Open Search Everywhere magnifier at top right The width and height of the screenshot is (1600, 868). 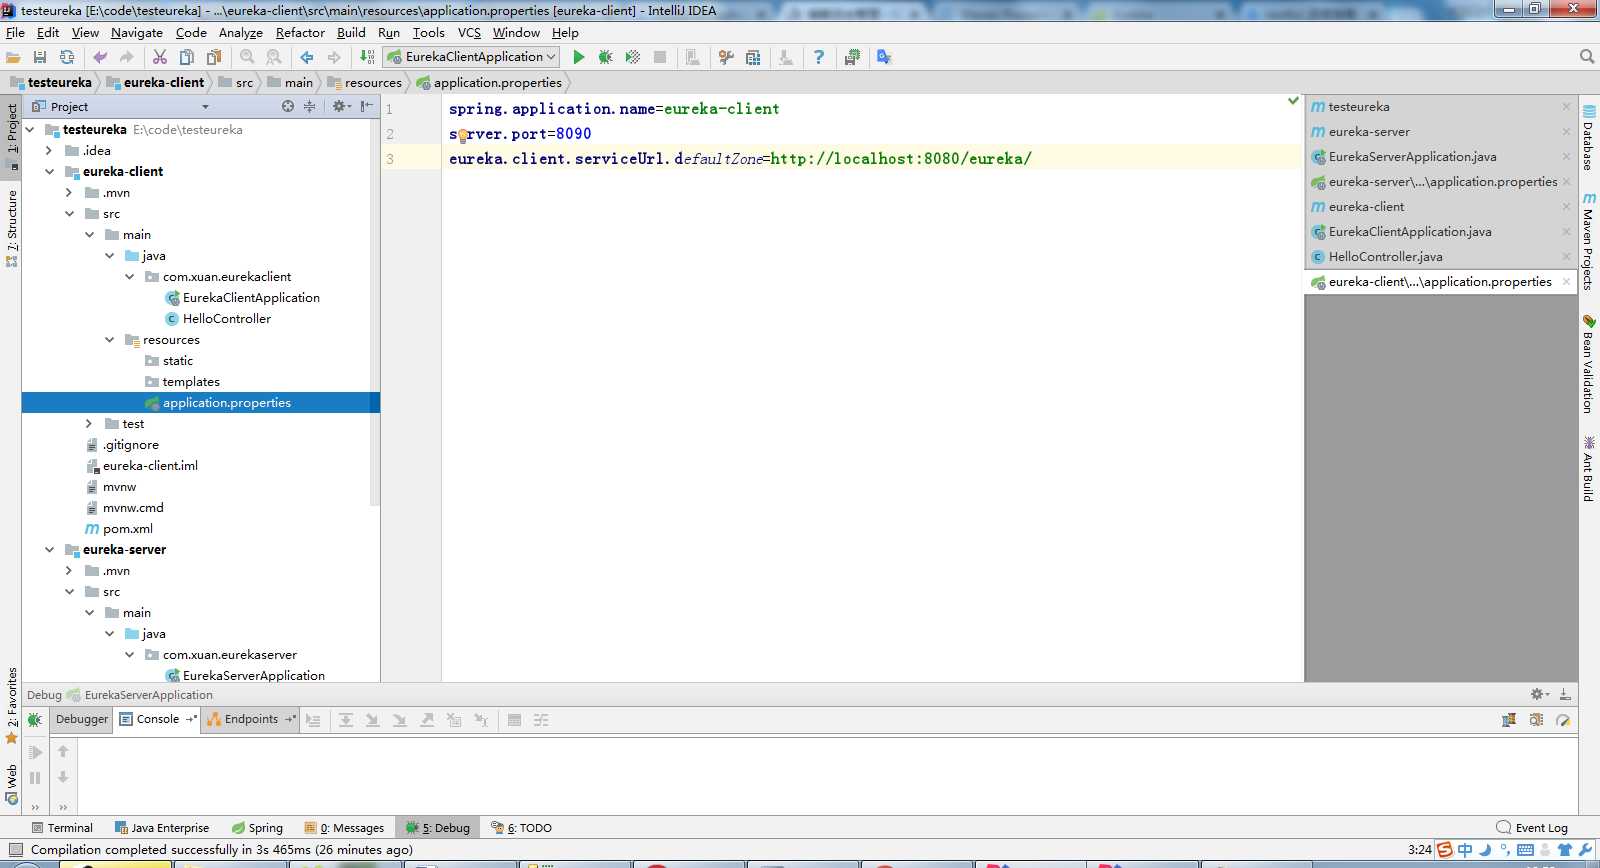(1587, 57)
